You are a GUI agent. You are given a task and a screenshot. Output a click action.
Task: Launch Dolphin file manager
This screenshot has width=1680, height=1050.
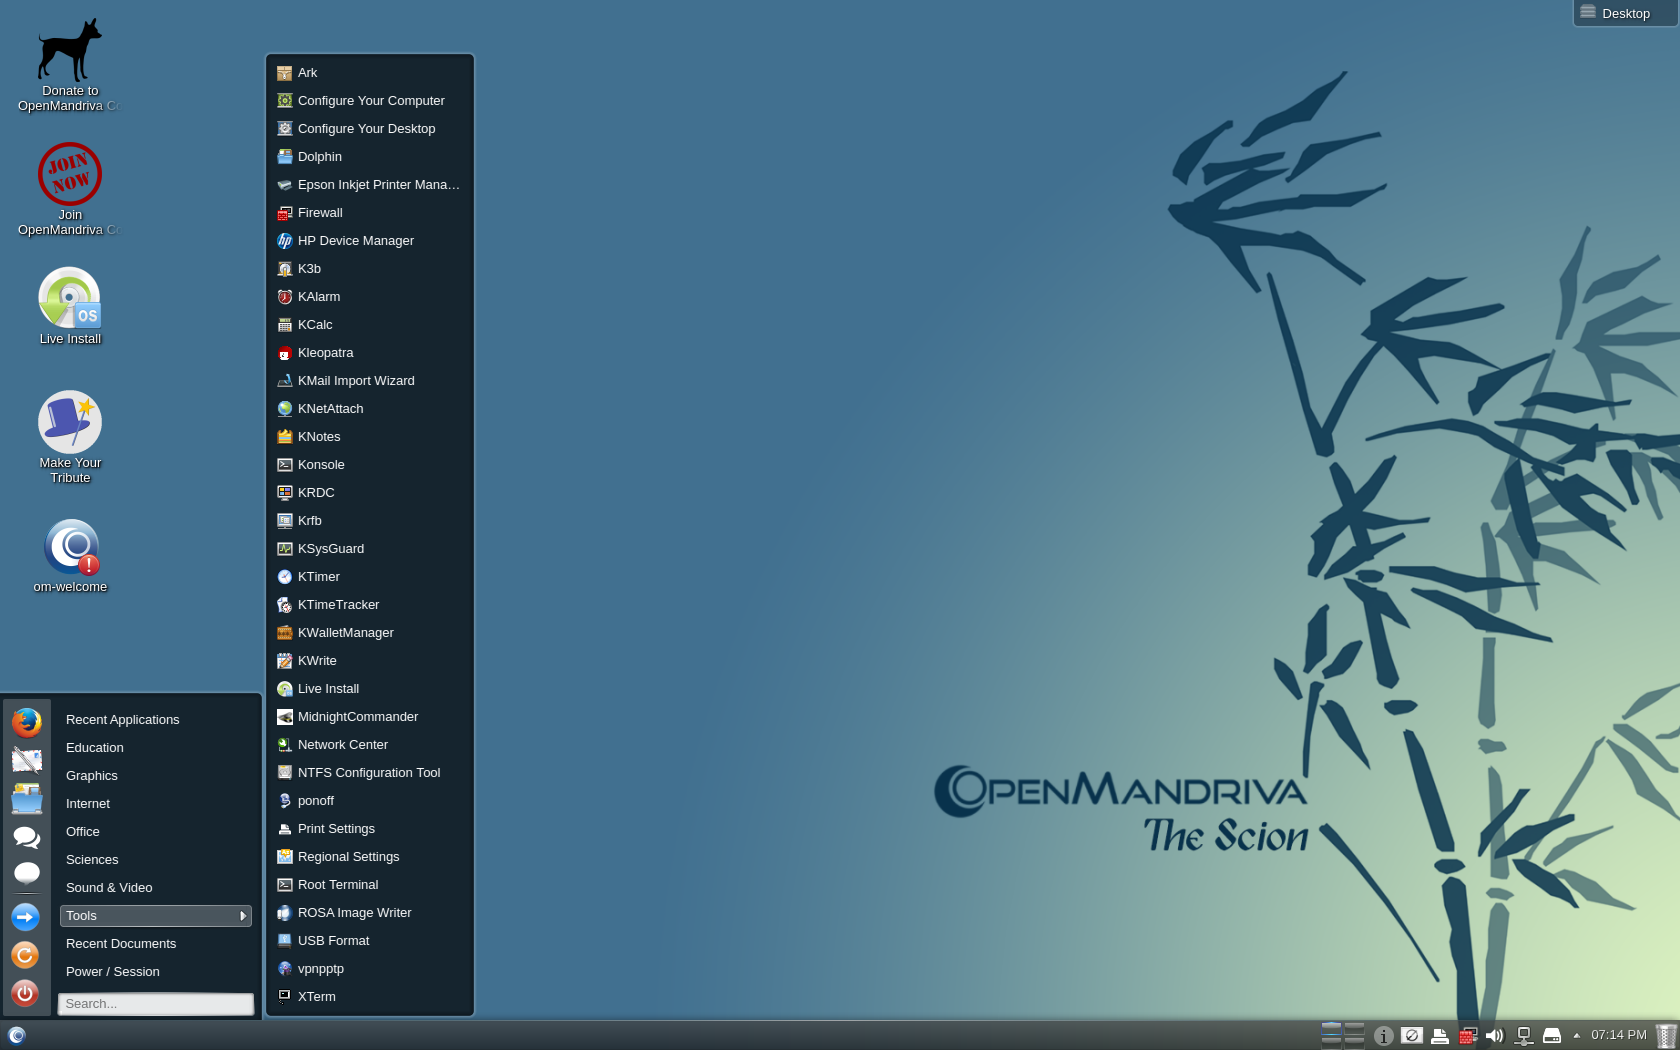point(370,157)
